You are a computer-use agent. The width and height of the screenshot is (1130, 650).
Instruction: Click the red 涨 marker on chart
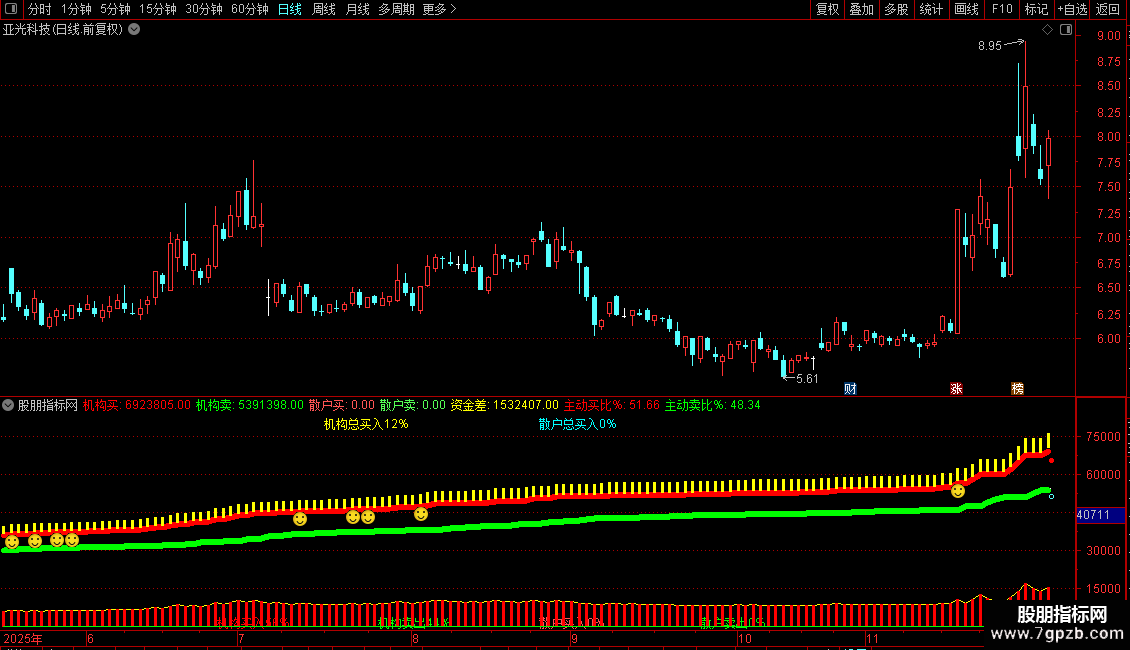pyautogui.click(x=956, y=389)
